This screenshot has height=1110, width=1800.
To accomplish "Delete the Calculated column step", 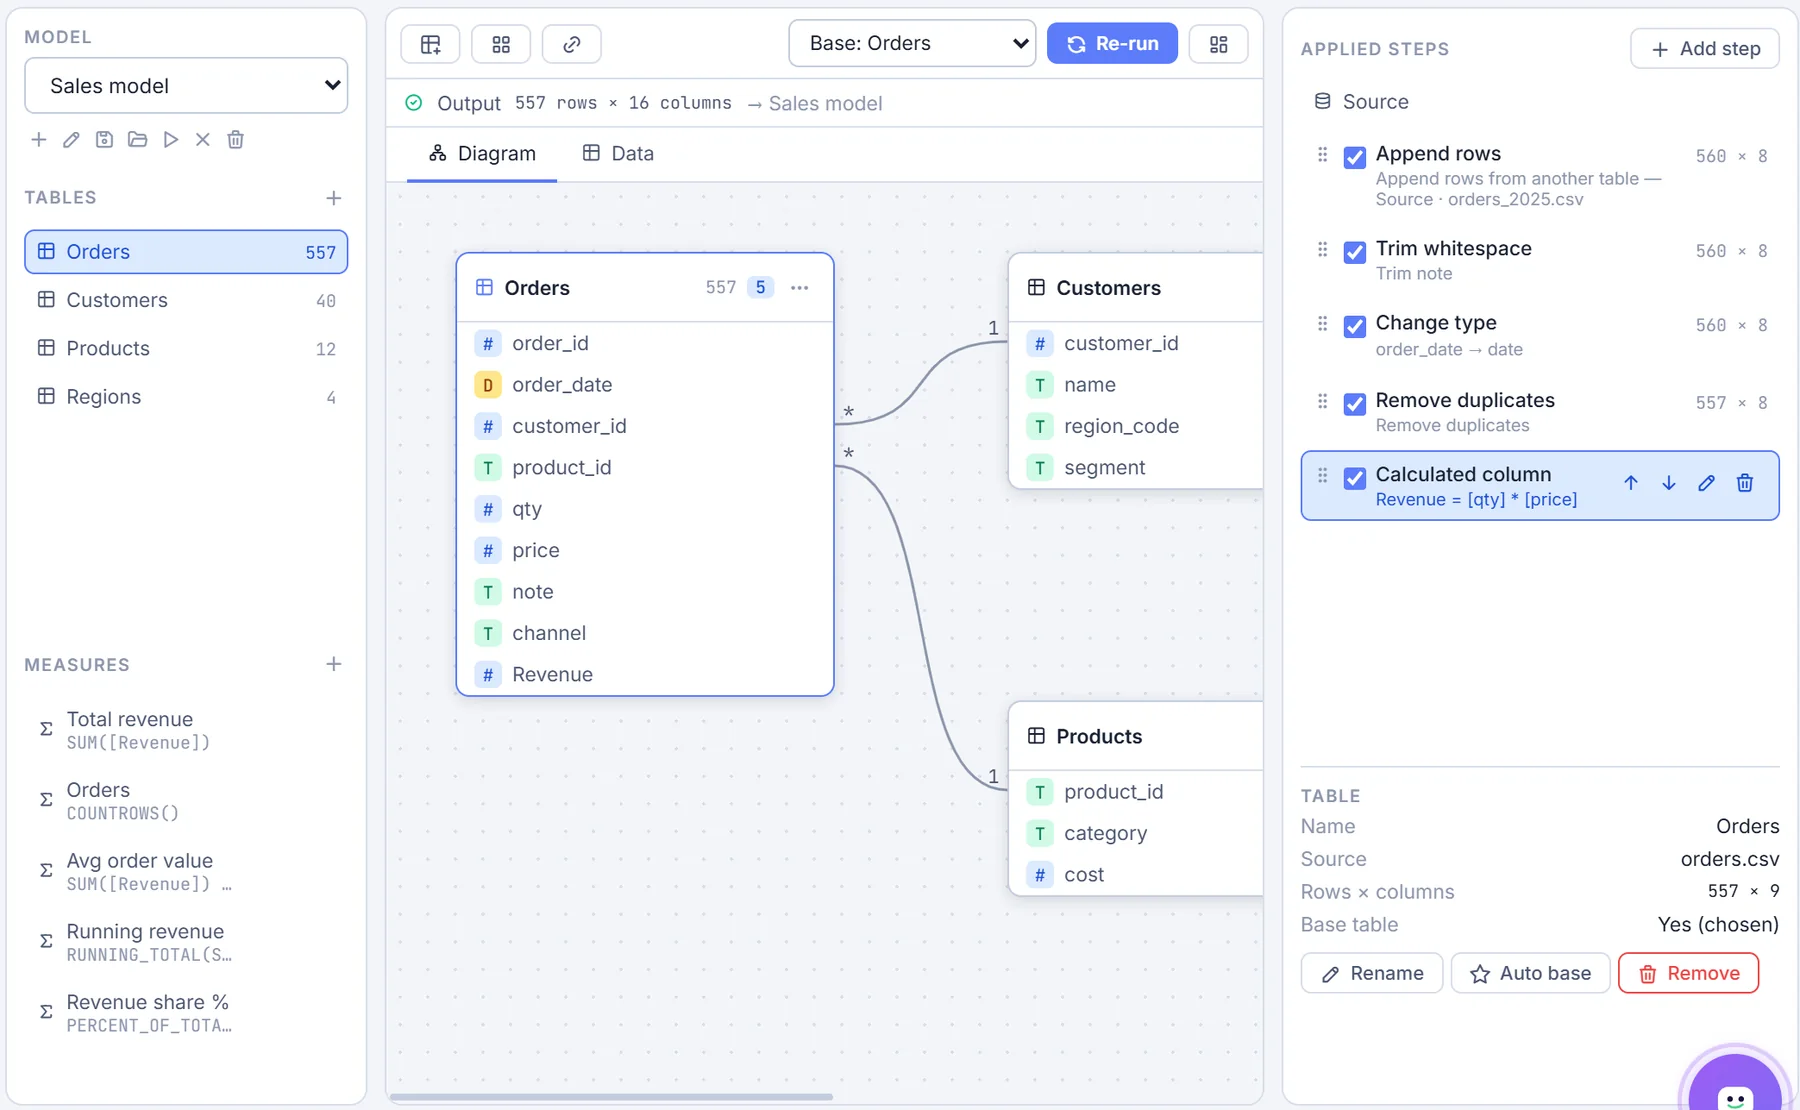I will tap(1745, 483).
